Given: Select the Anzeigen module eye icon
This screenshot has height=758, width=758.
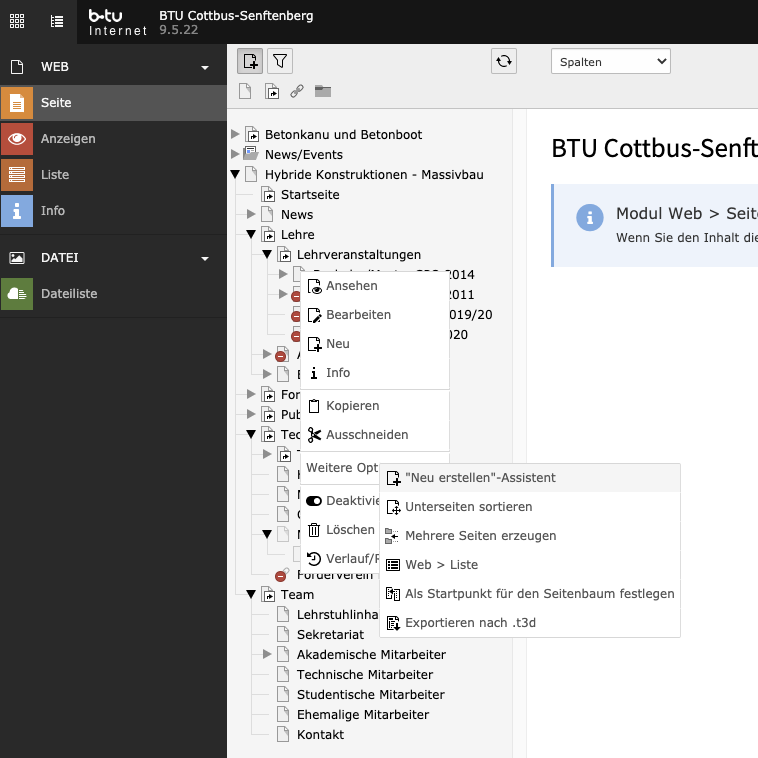Looking at the screenshot, I should pyautogui.click(x=17, y=139).
